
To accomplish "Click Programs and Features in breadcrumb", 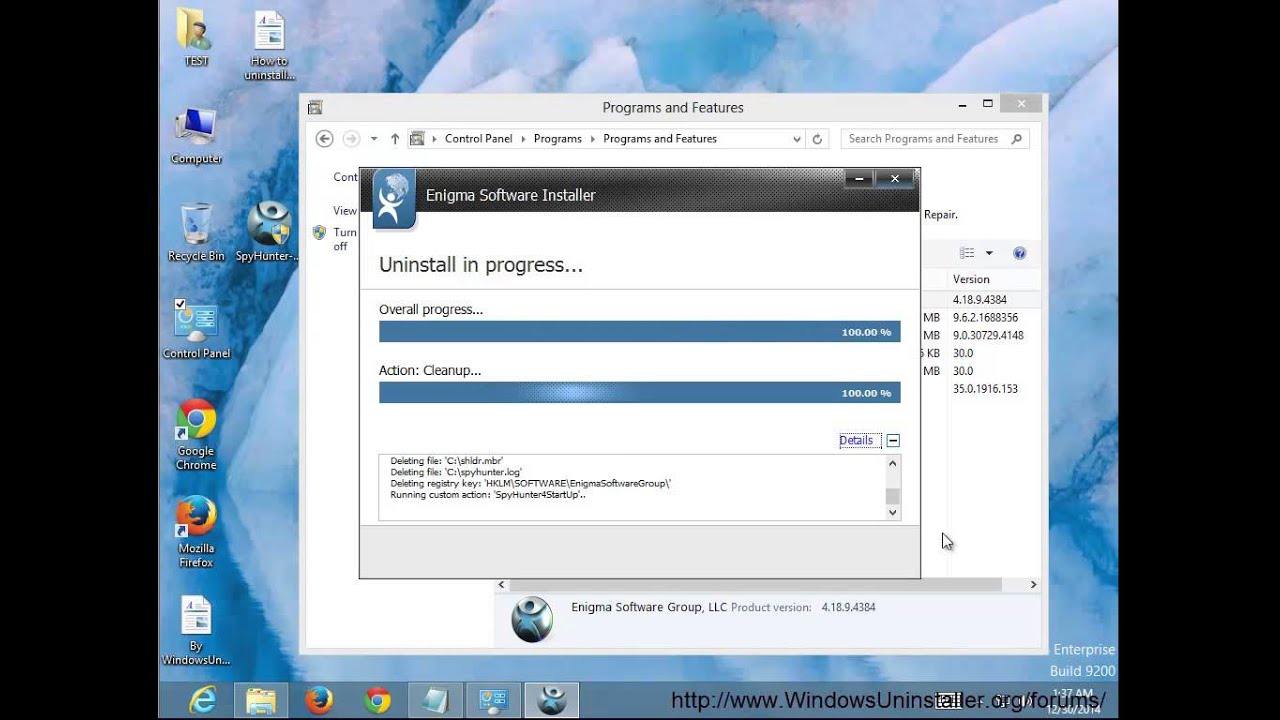I will (660, 139).
